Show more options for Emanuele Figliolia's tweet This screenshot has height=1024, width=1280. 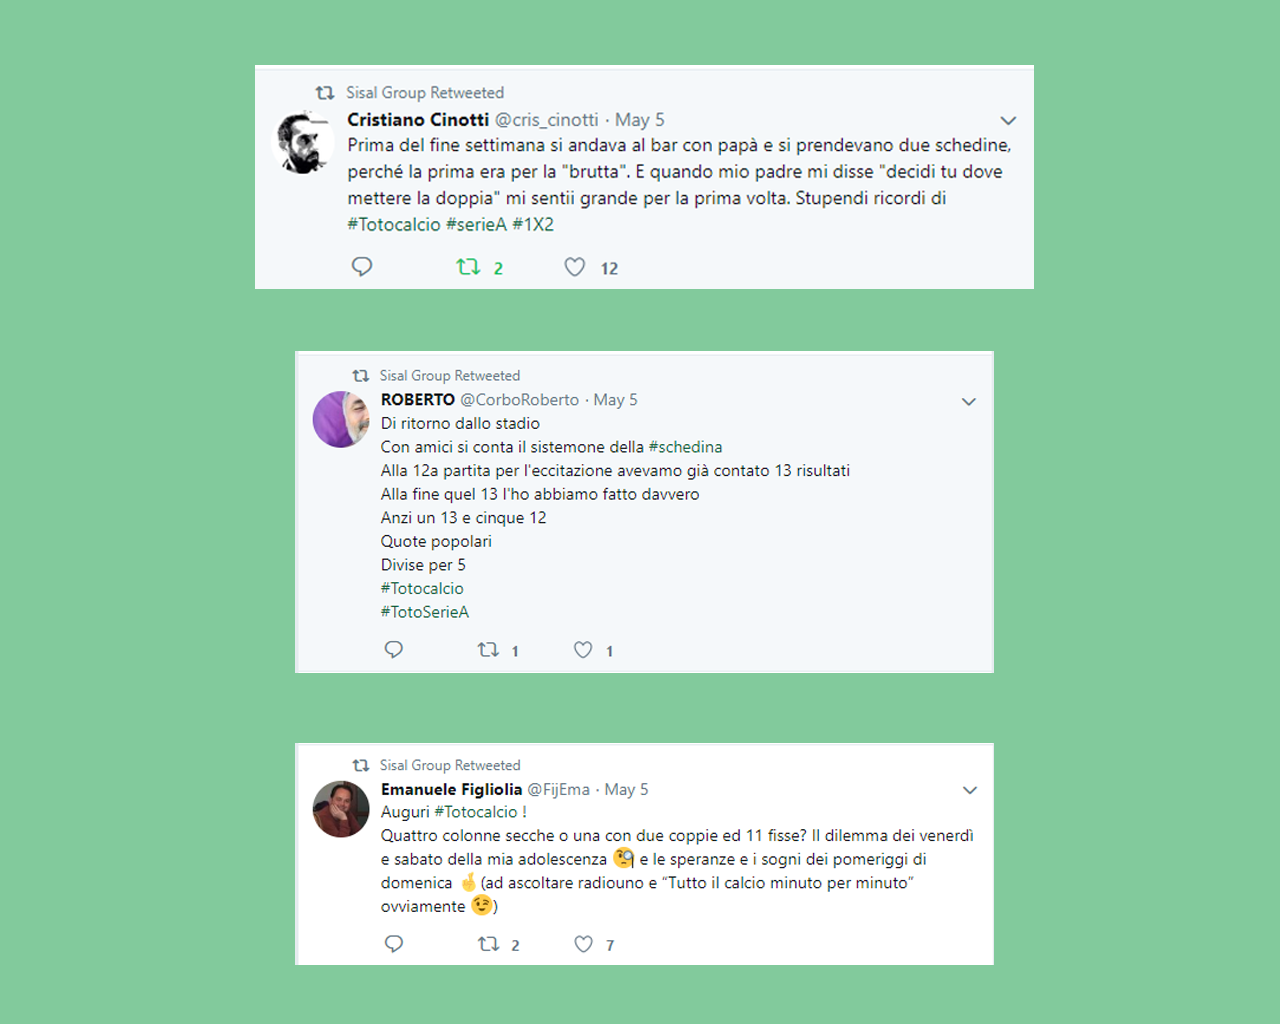click(x=969, y=790)
